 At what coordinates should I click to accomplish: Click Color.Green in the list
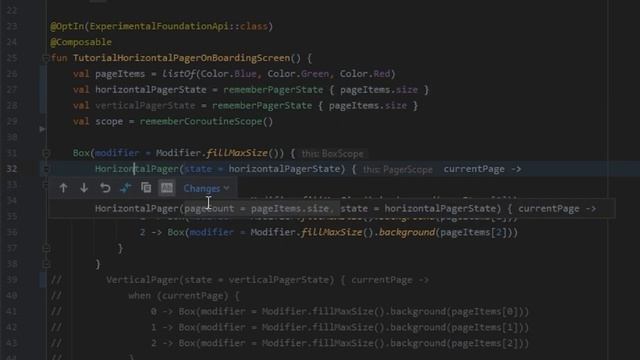click(298, 74)
